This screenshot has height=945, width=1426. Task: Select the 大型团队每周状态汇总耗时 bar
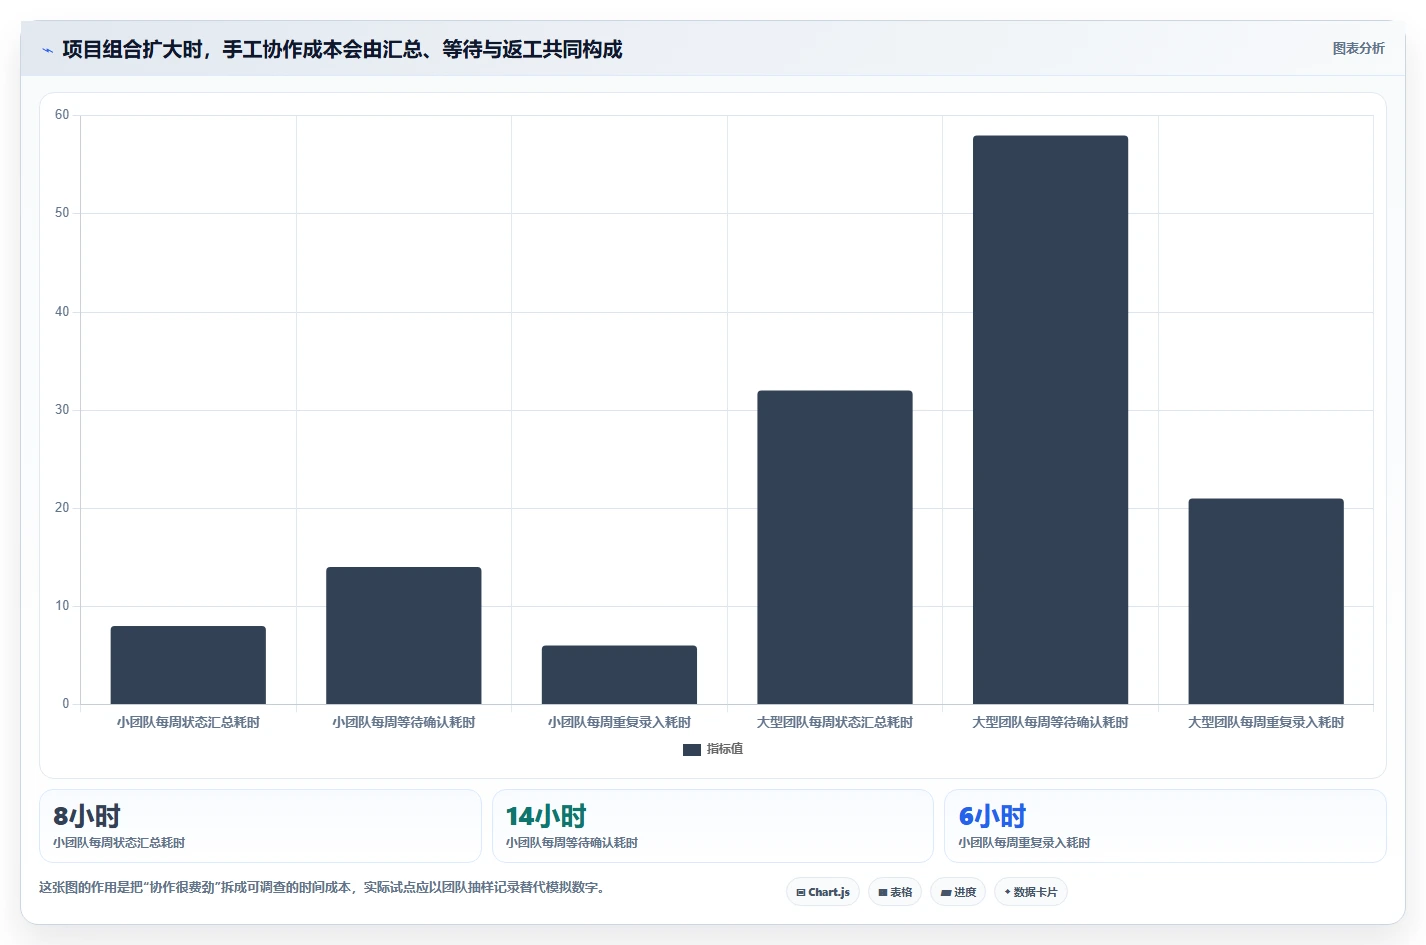coord(835,547)
